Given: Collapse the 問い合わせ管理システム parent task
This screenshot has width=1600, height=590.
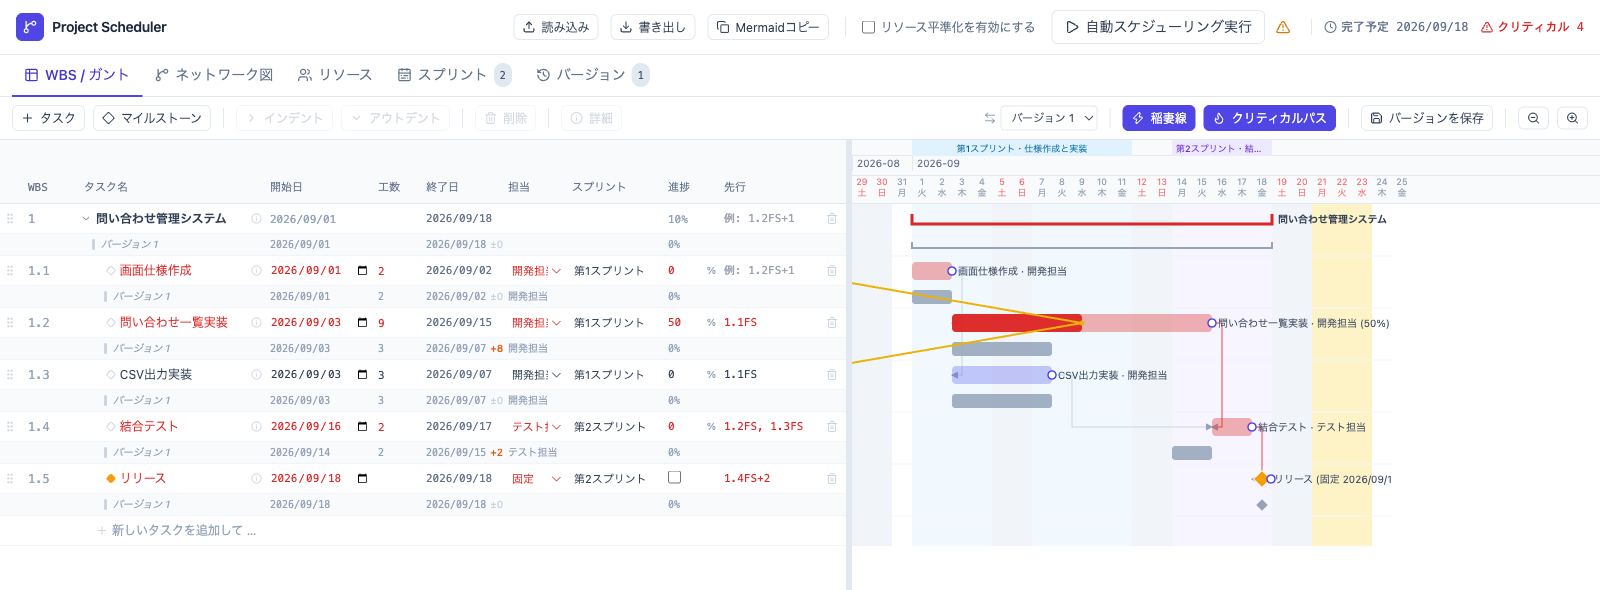Looking at the screenshot, I should click(x=86, y=218).
